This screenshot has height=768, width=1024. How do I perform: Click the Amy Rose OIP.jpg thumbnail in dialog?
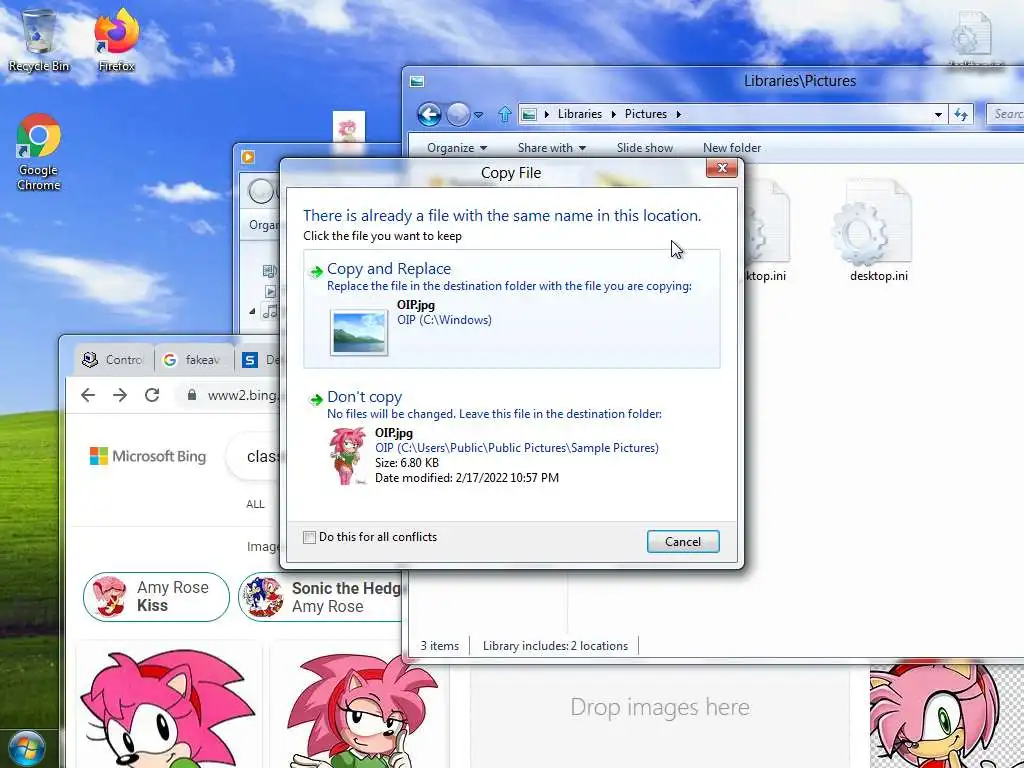pos(348,456)
